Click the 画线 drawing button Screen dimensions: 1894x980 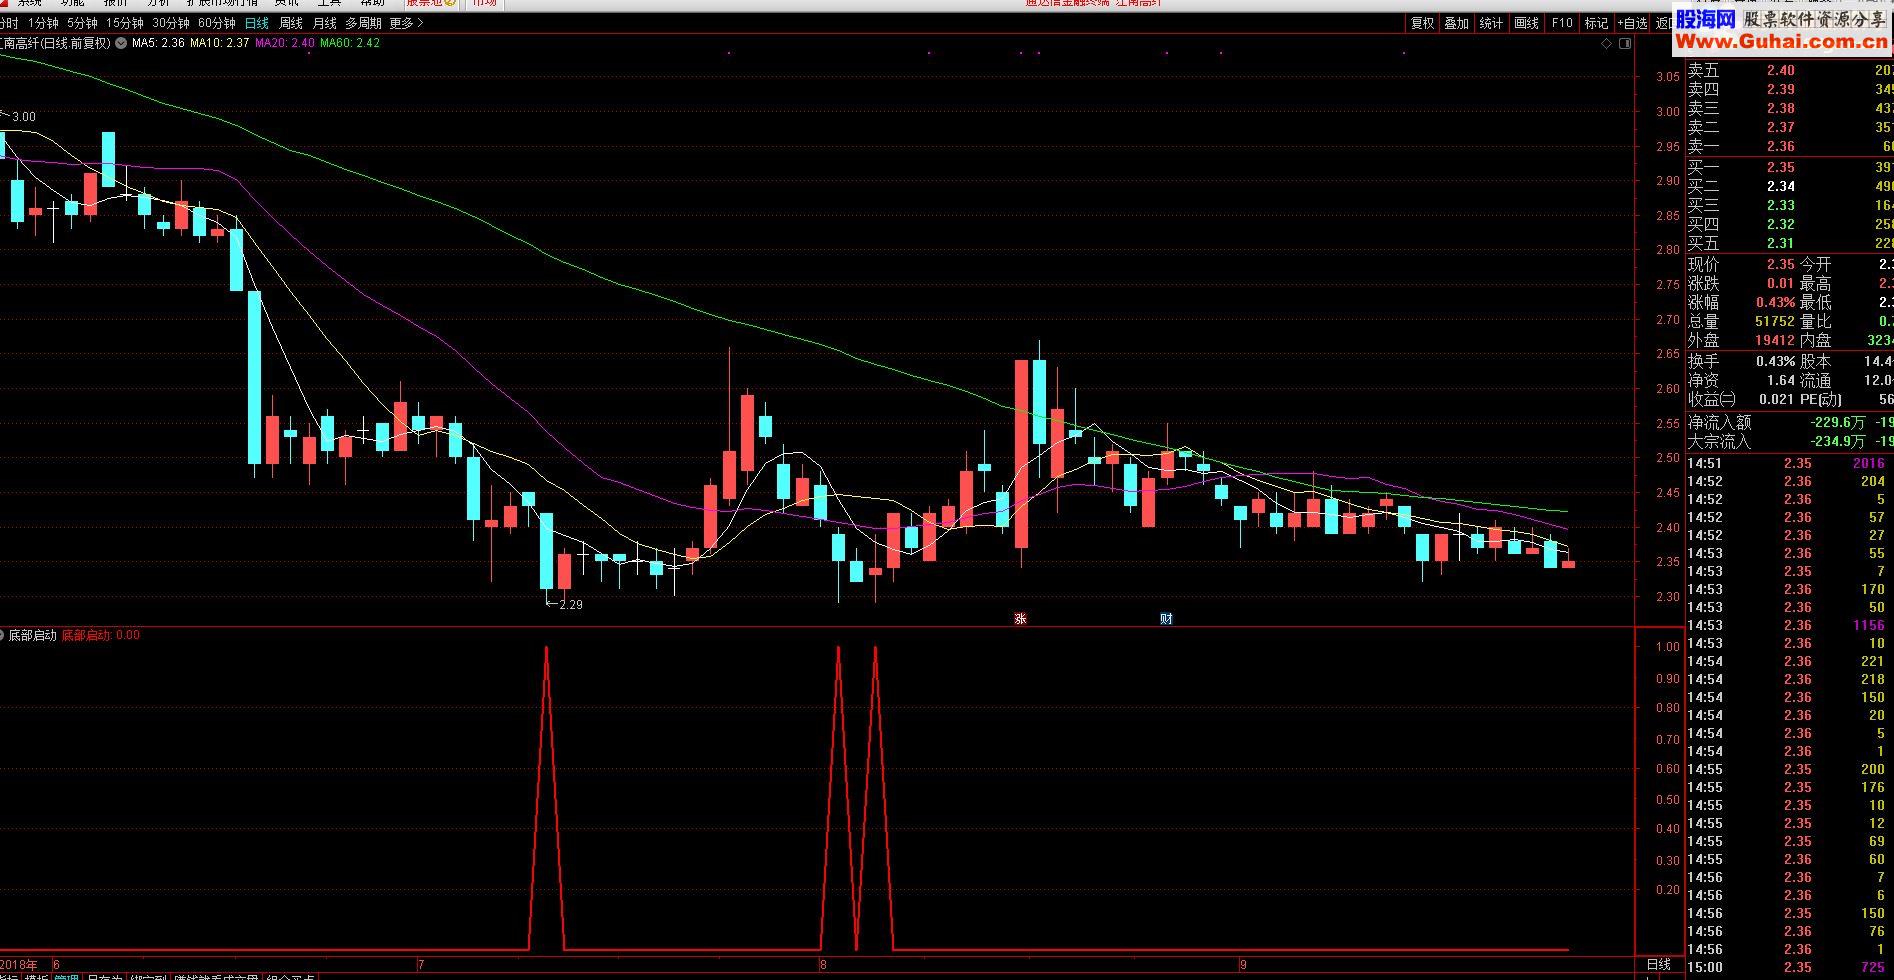[1526, 23]
